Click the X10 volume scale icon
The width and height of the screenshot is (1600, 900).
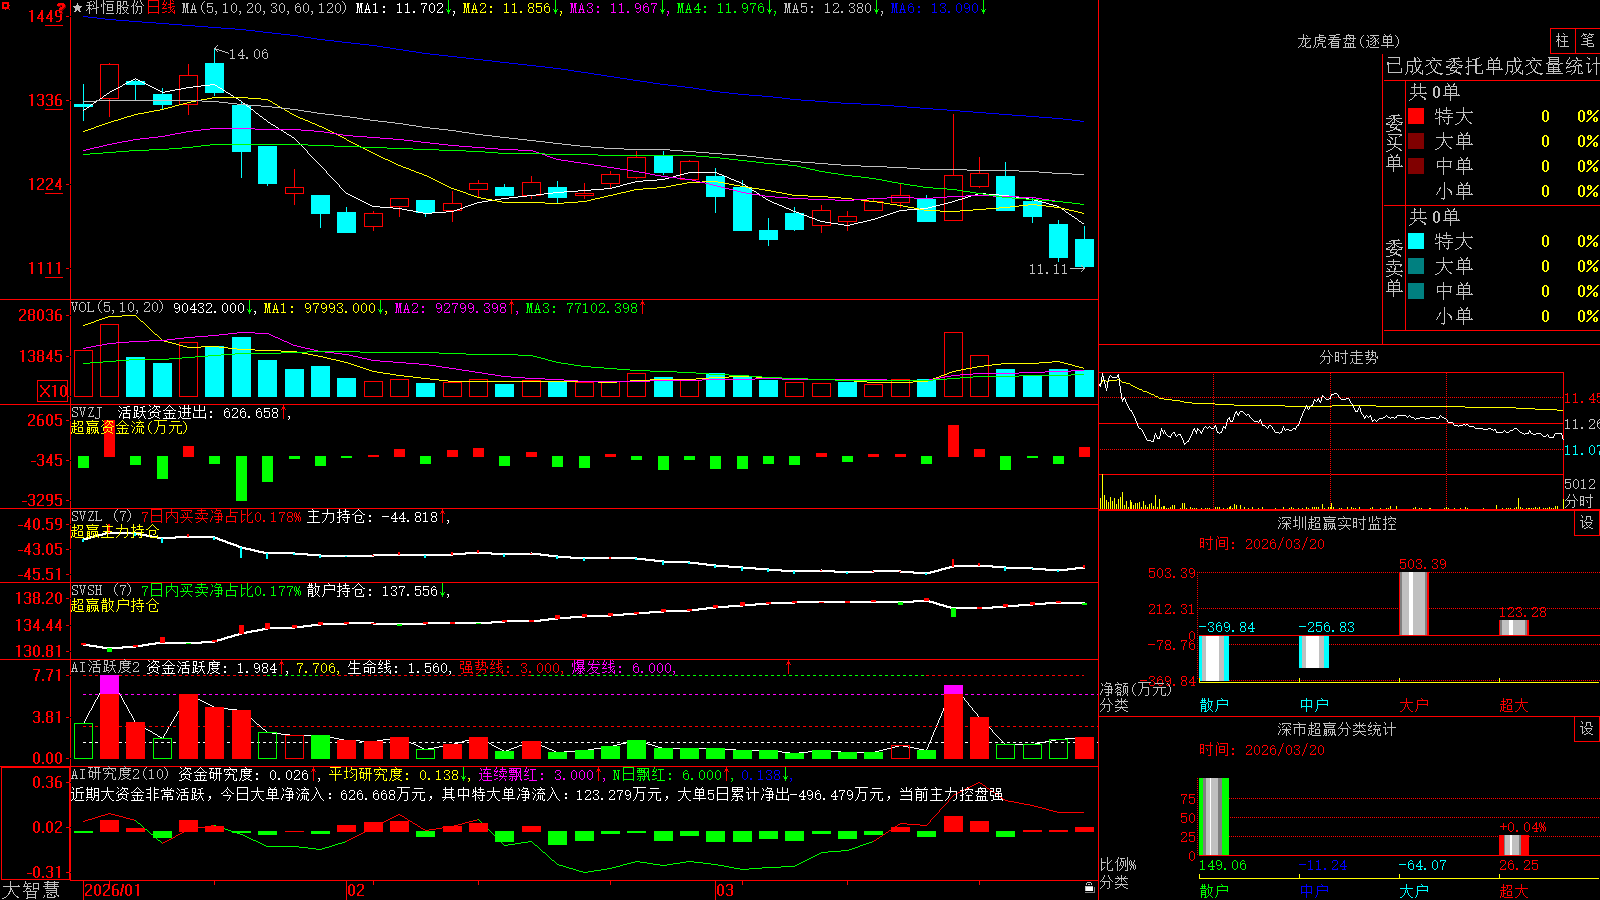pyautogui.click(x=53, y=391)
